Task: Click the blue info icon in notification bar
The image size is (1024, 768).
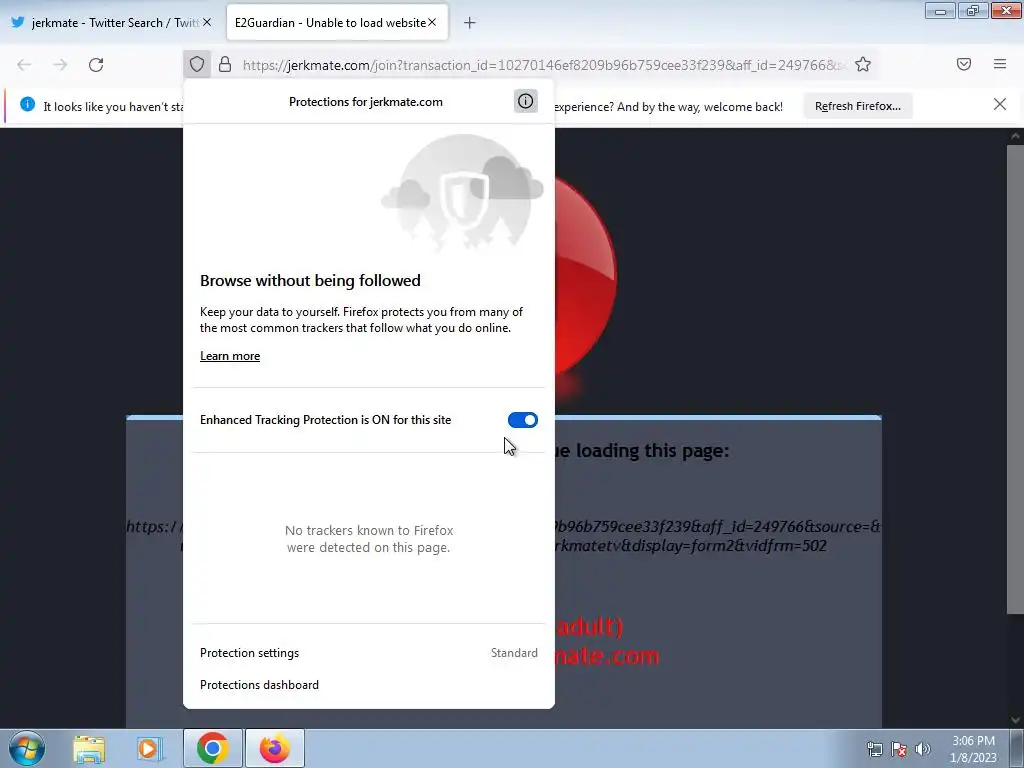Action: [x=27, y=104]
